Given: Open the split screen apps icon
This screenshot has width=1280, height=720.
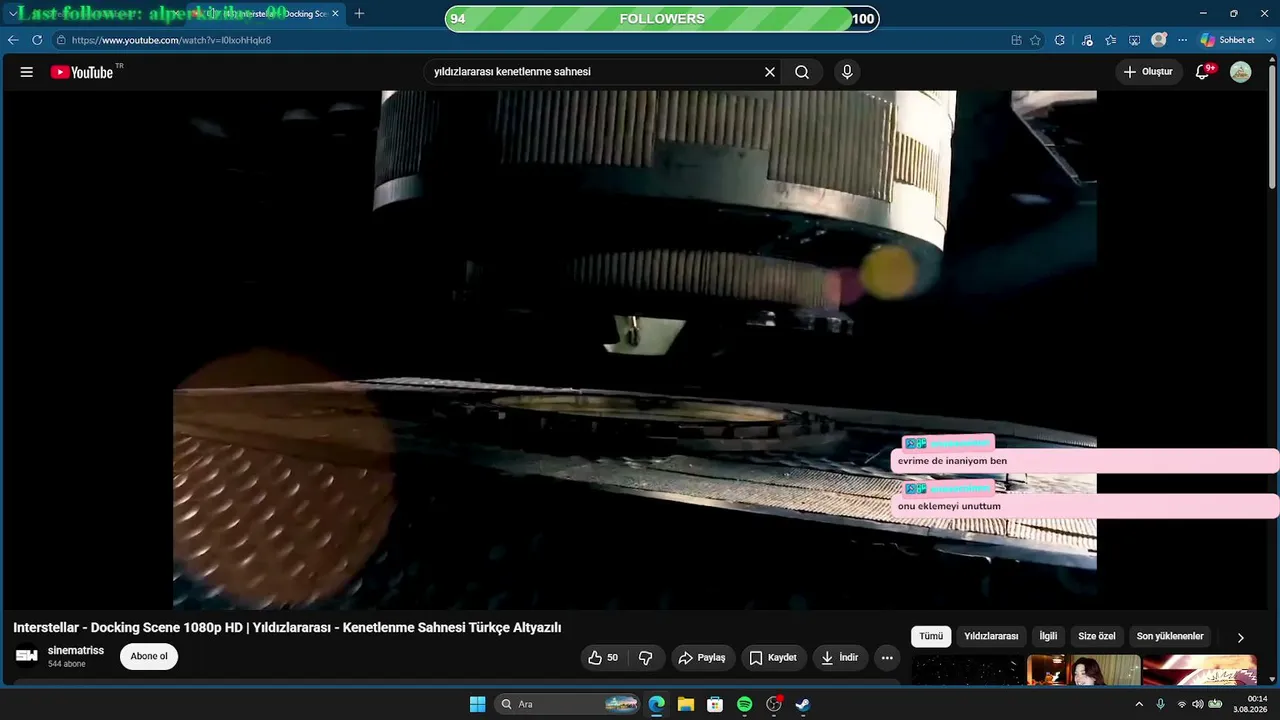Looking at the screenshot, I should (x=1016, y=40).
